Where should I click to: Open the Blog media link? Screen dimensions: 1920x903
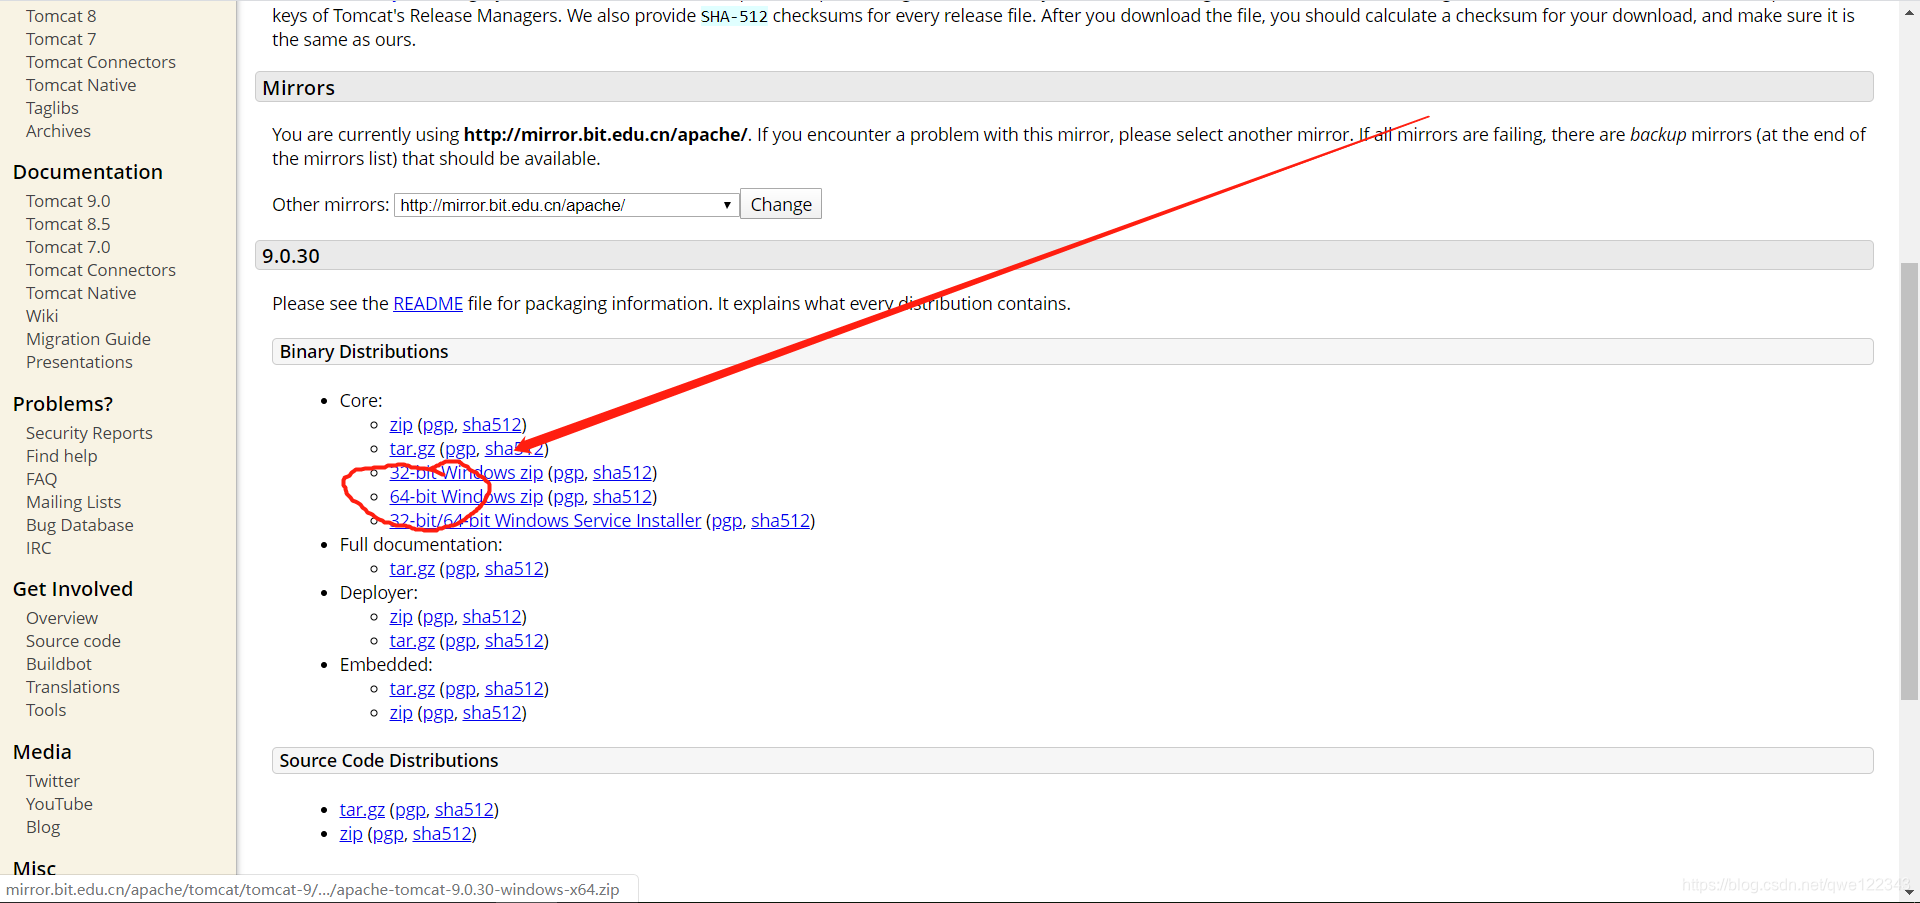tap(43, 827)
